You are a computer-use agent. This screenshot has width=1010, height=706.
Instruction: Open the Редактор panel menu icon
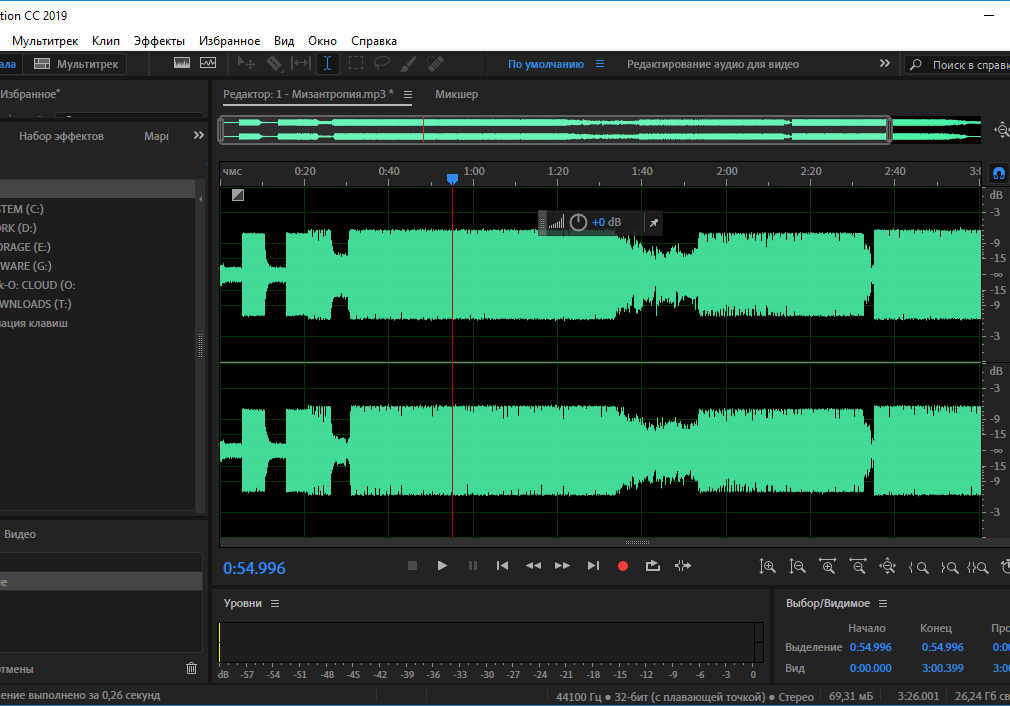point(408,95)
